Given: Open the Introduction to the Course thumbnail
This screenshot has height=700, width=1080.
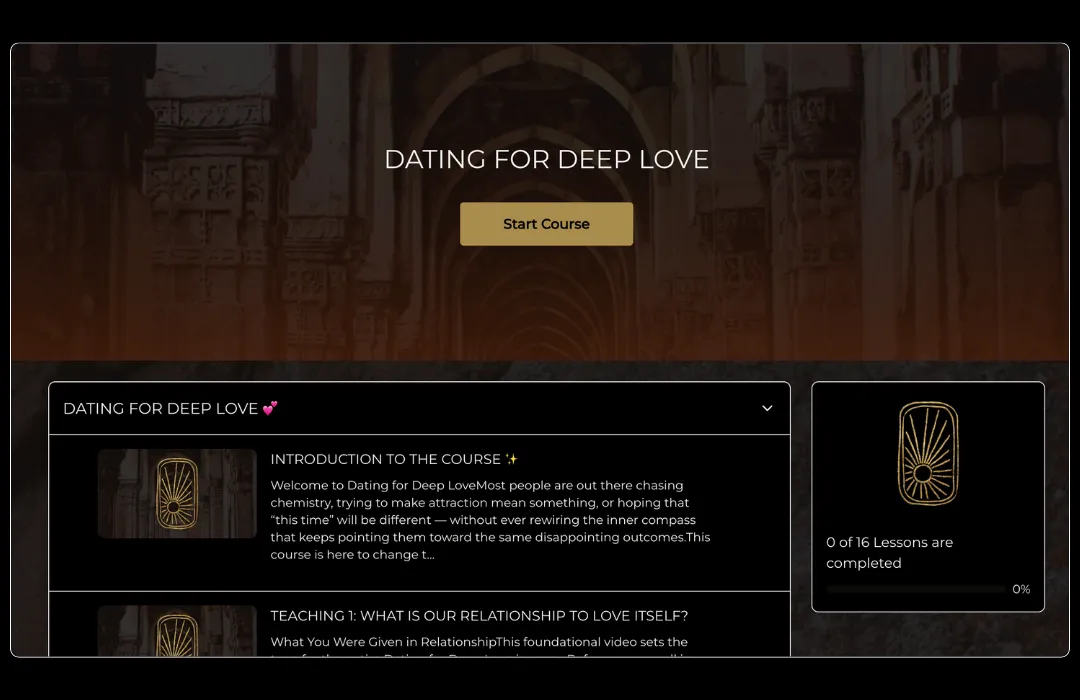Looking at the screenshot, I should (177, 493).
